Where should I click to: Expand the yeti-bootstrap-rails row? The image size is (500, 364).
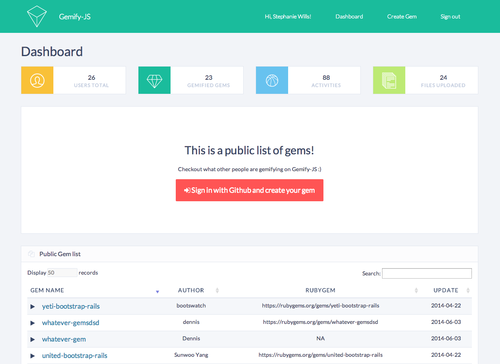[32, 306]
